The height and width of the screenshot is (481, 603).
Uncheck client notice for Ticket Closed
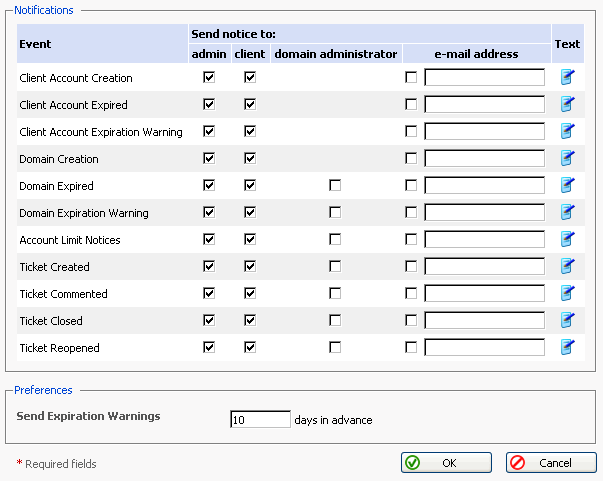(x=250, y=320)
